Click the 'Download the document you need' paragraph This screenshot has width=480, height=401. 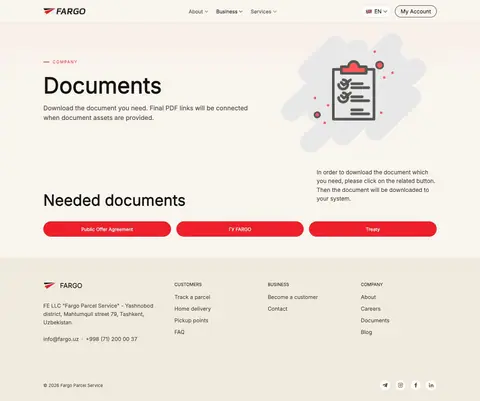[x=146, y=113]
